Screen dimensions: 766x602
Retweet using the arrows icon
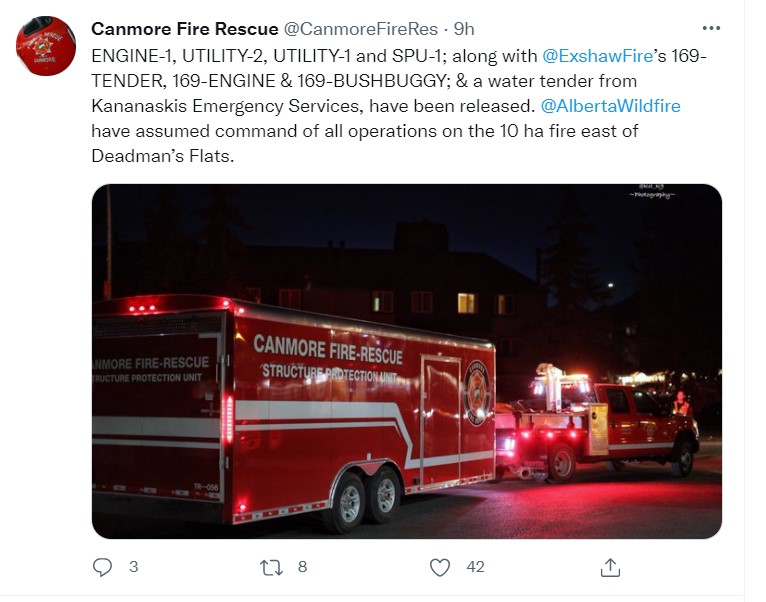271,567
